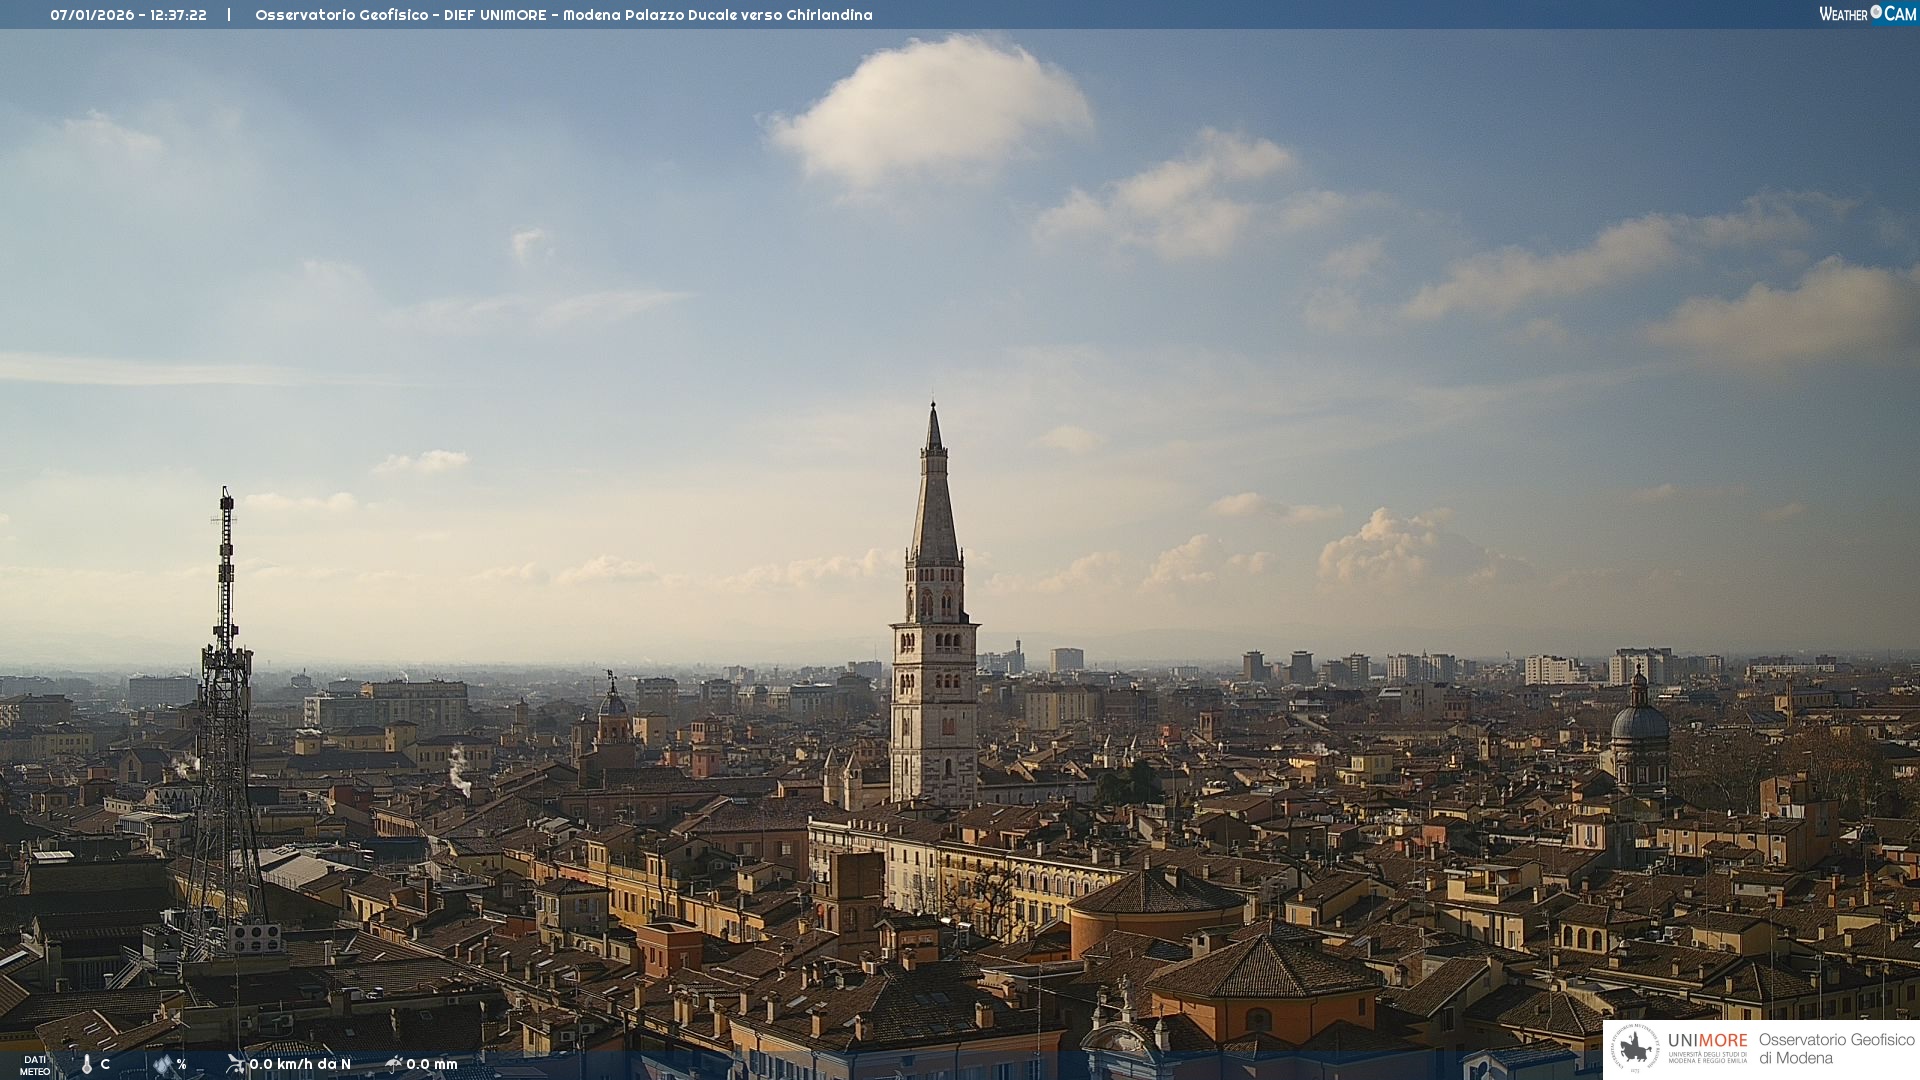Click Osservatorio Geofisico di Modena footer text

pyautogui.click(x=1836, y=1048)
